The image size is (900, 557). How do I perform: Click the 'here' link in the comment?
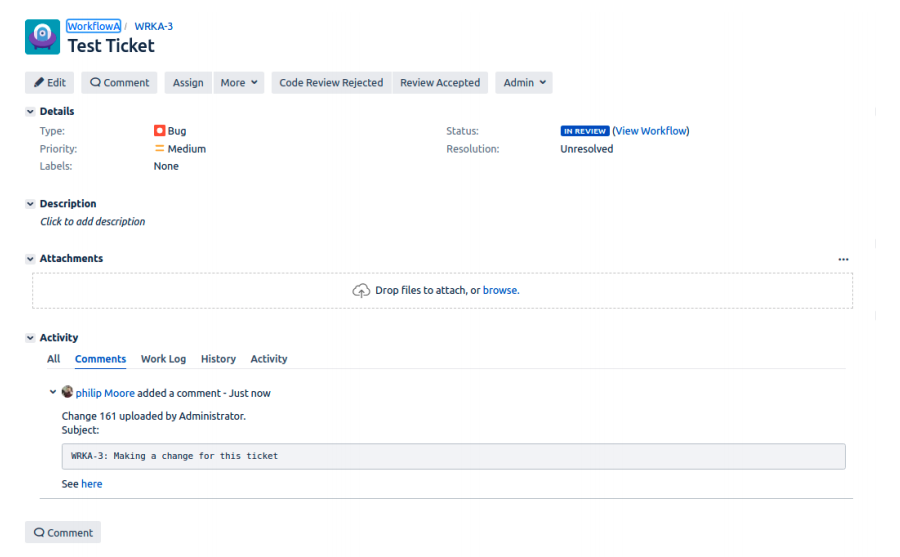pyautogui.click(x=92, y=484)
